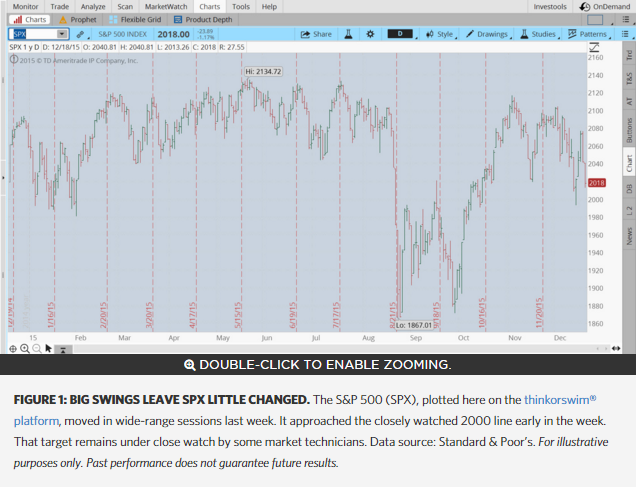Click the copyright info circle icon
Image resolution: width=640 pixels, height=487 pixels.
14,60
